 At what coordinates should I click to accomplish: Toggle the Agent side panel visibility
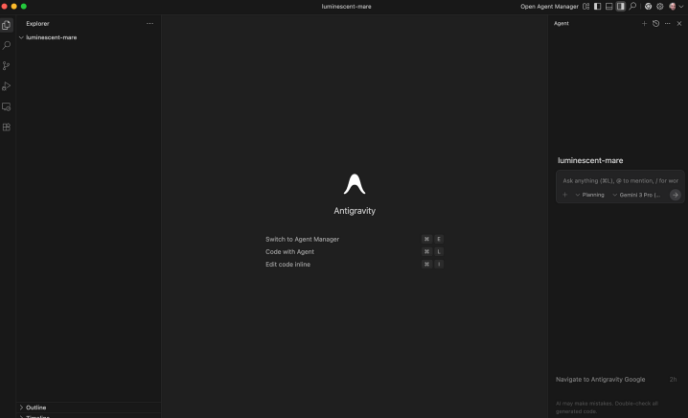point(620,6)
